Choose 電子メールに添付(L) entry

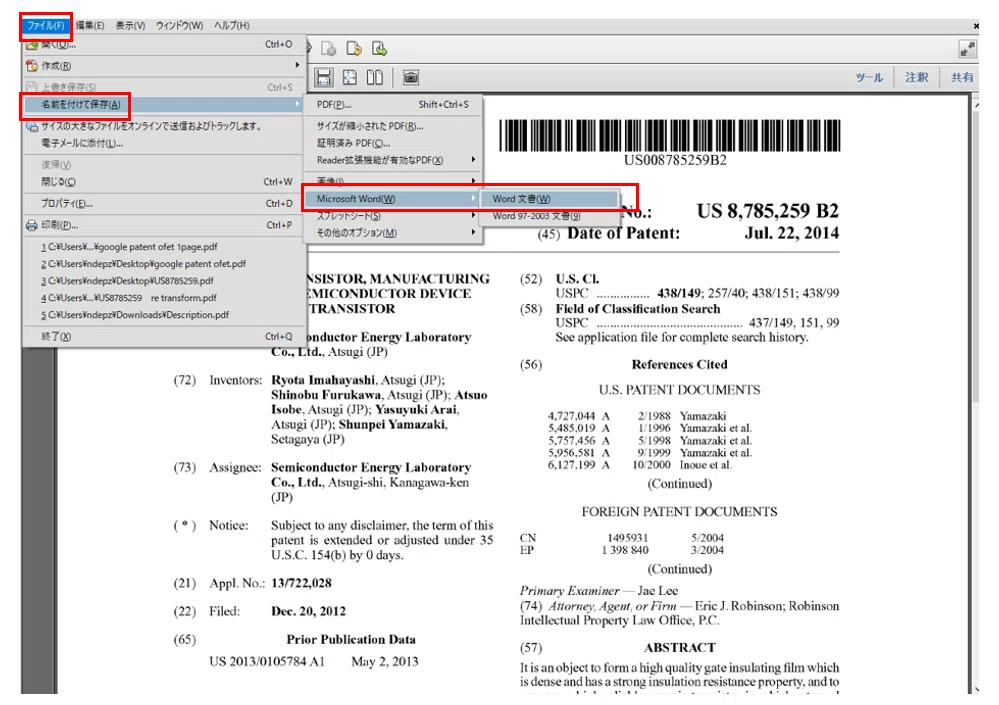164,143
